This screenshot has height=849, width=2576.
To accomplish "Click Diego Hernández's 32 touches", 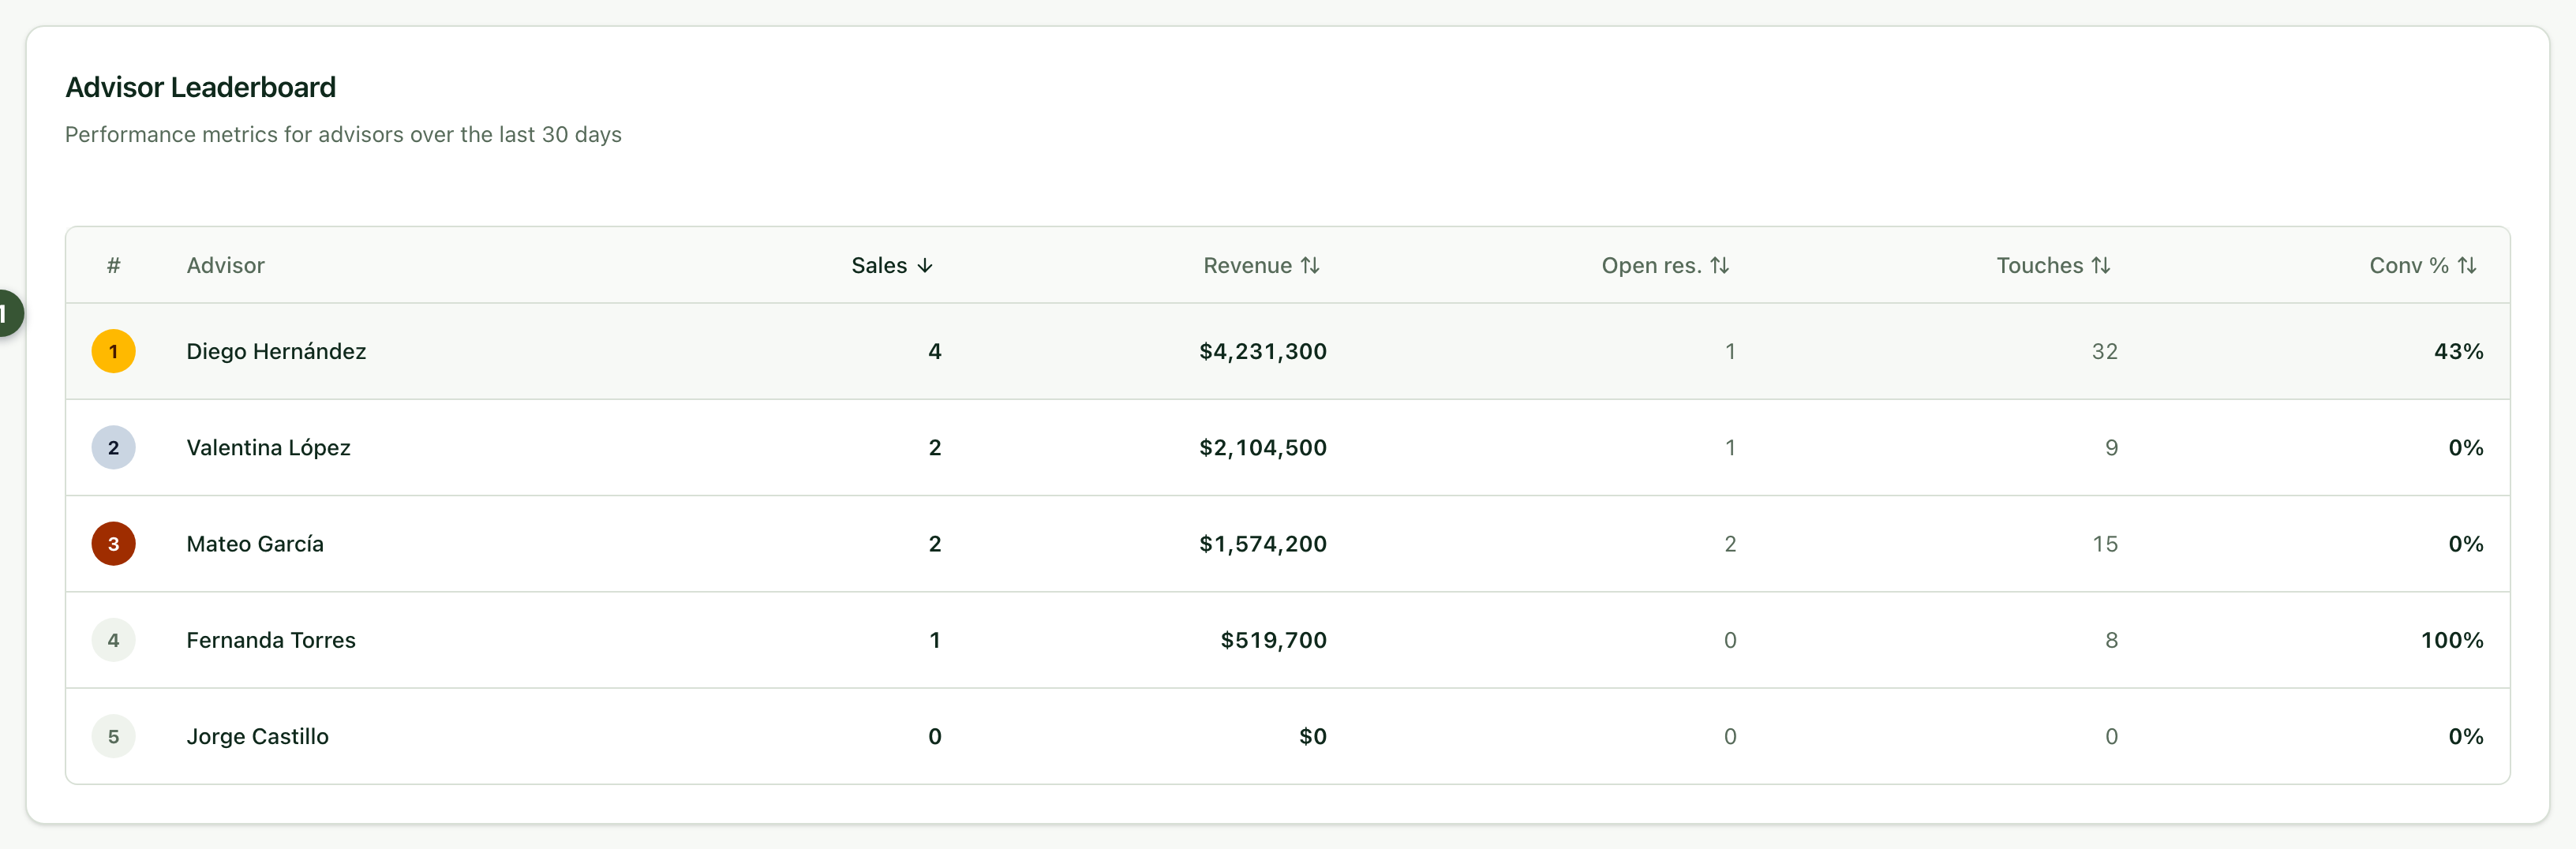I will point(2104,351).
